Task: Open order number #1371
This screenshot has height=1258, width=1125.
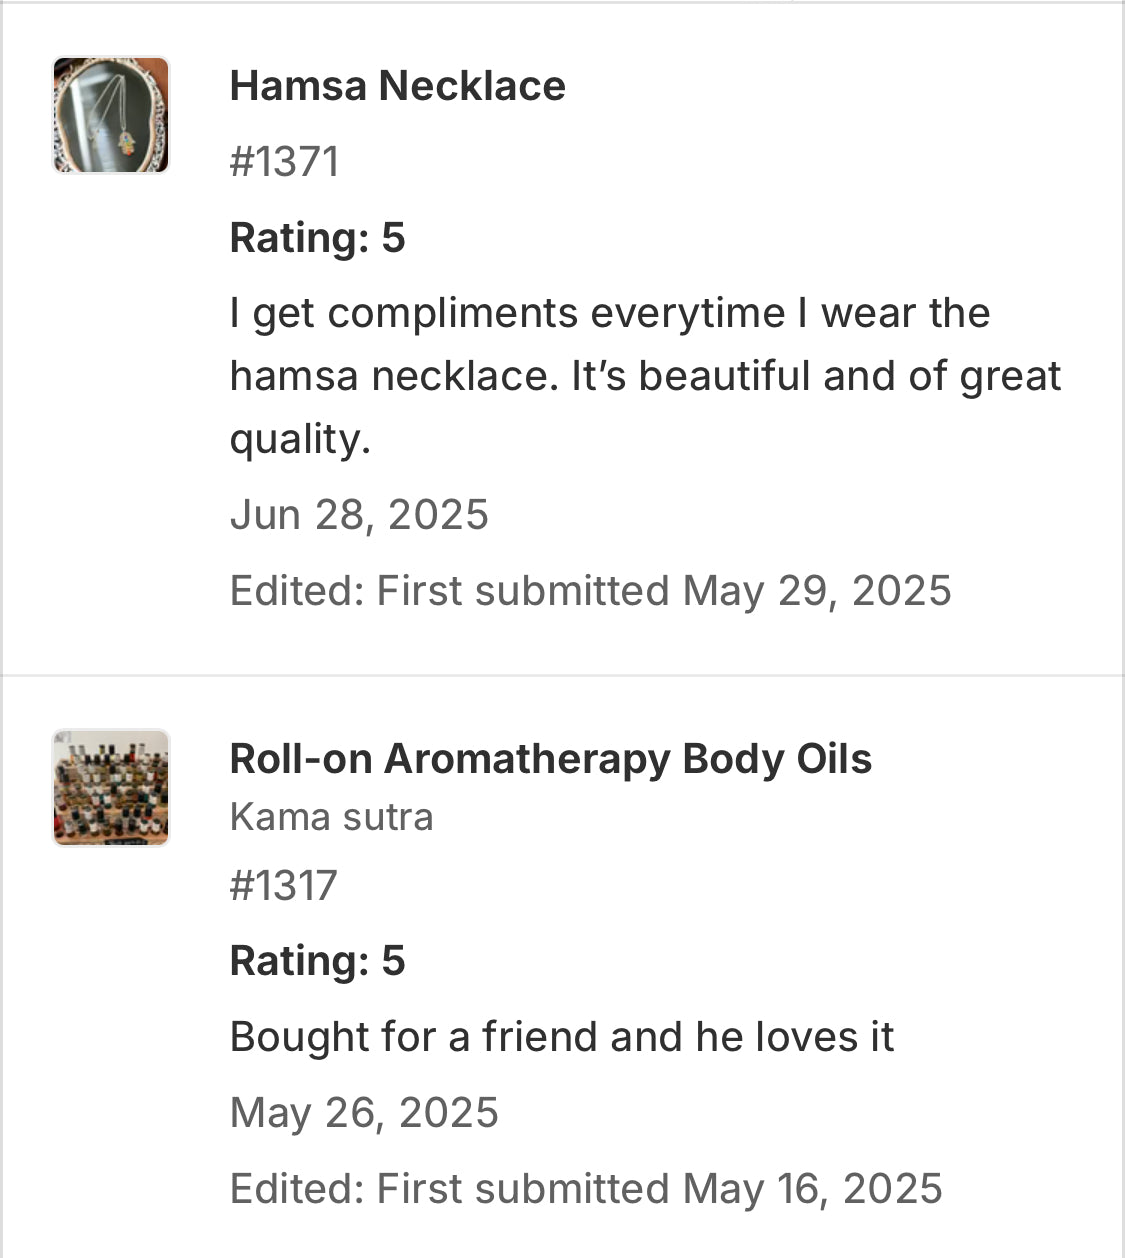Action: tap(284, 162)
